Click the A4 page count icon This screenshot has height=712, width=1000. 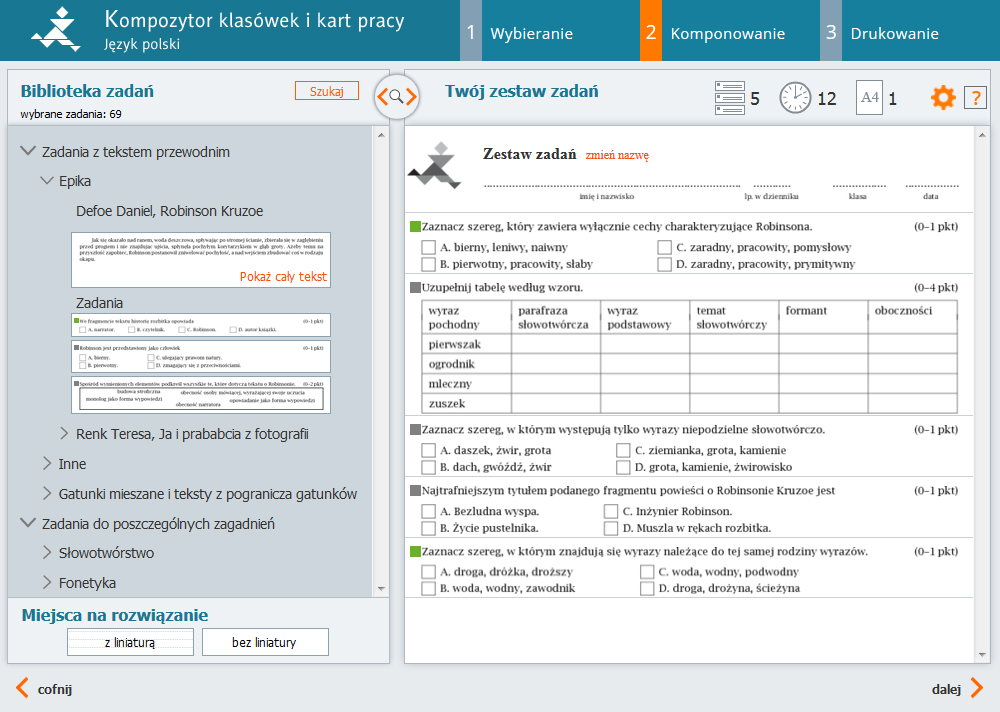869,98
